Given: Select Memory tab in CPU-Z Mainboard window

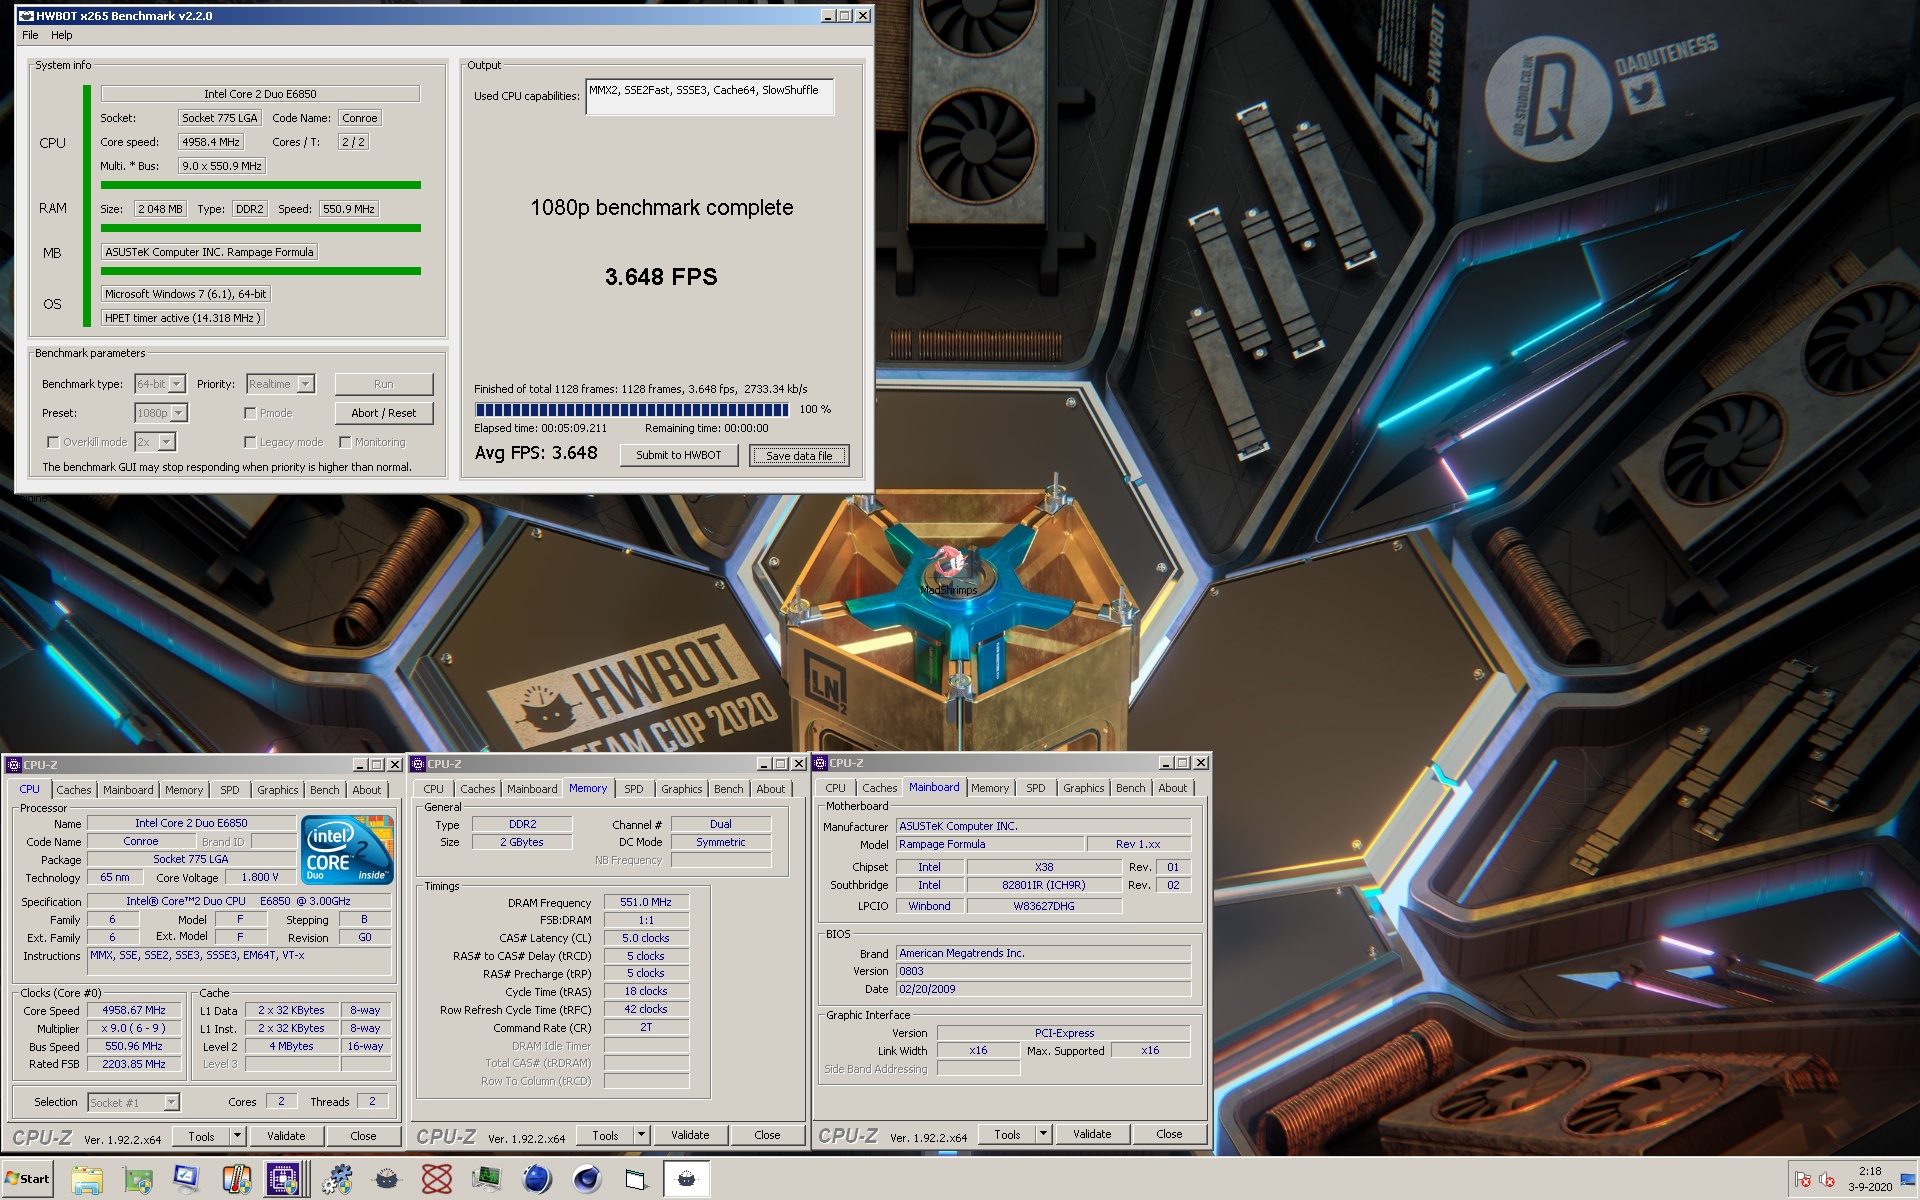Looking at the screenshot, I should [x=990, y=788].
